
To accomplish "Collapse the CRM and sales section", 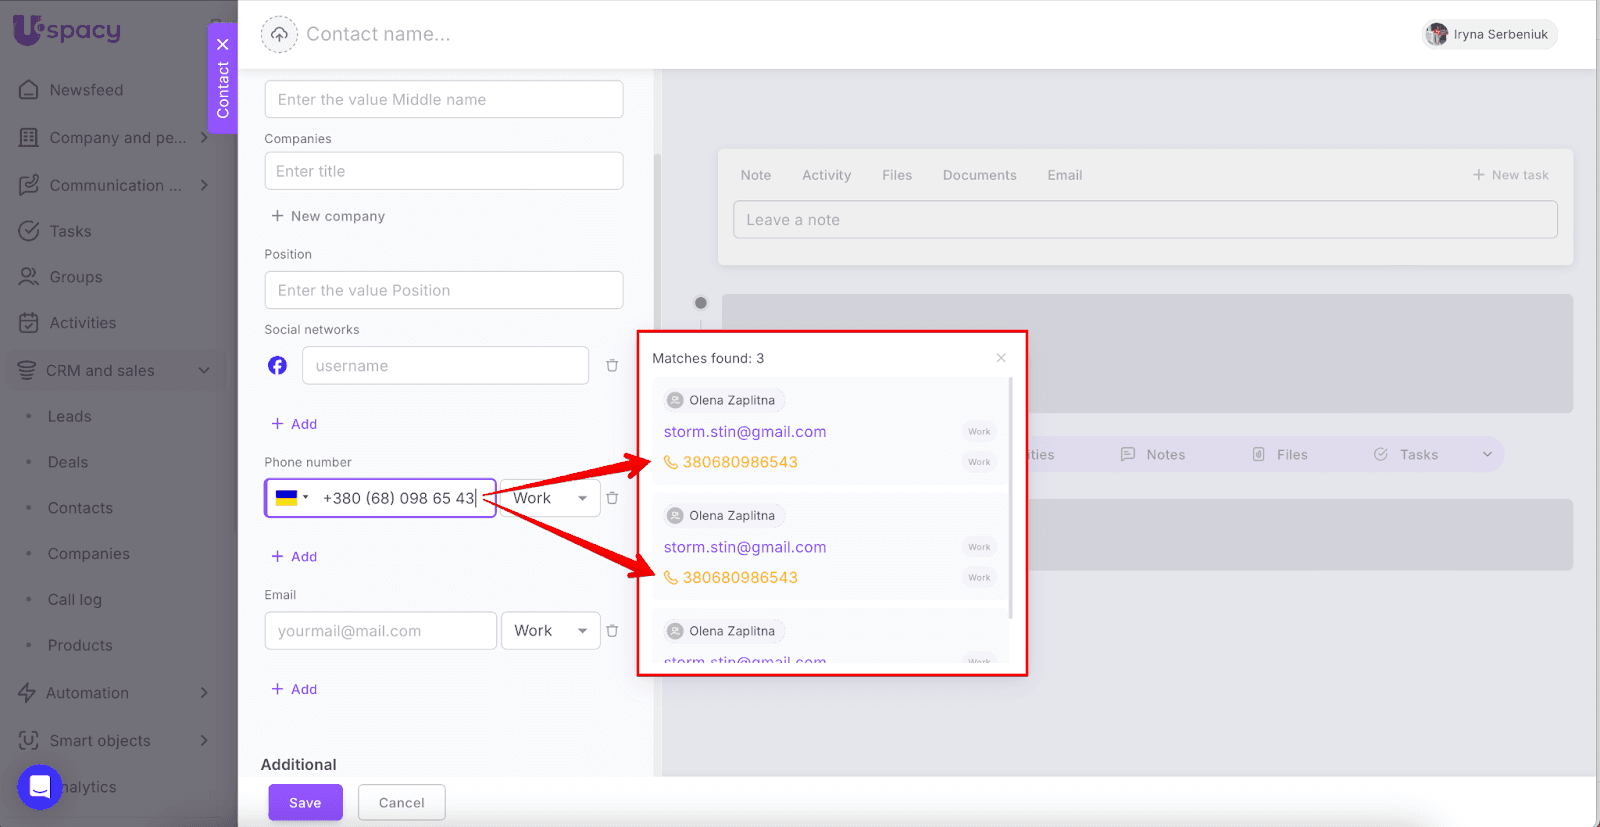I will (x=204, y=371).
